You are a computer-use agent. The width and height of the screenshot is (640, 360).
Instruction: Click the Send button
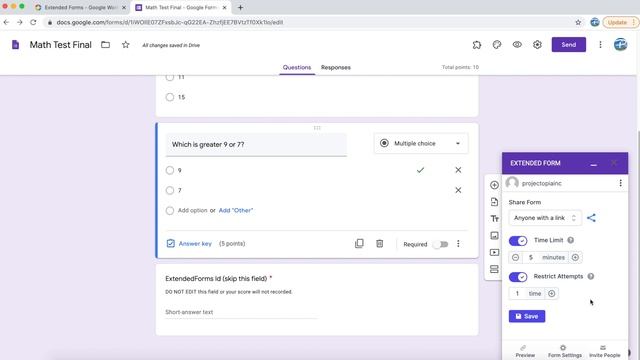pos(569,44)
